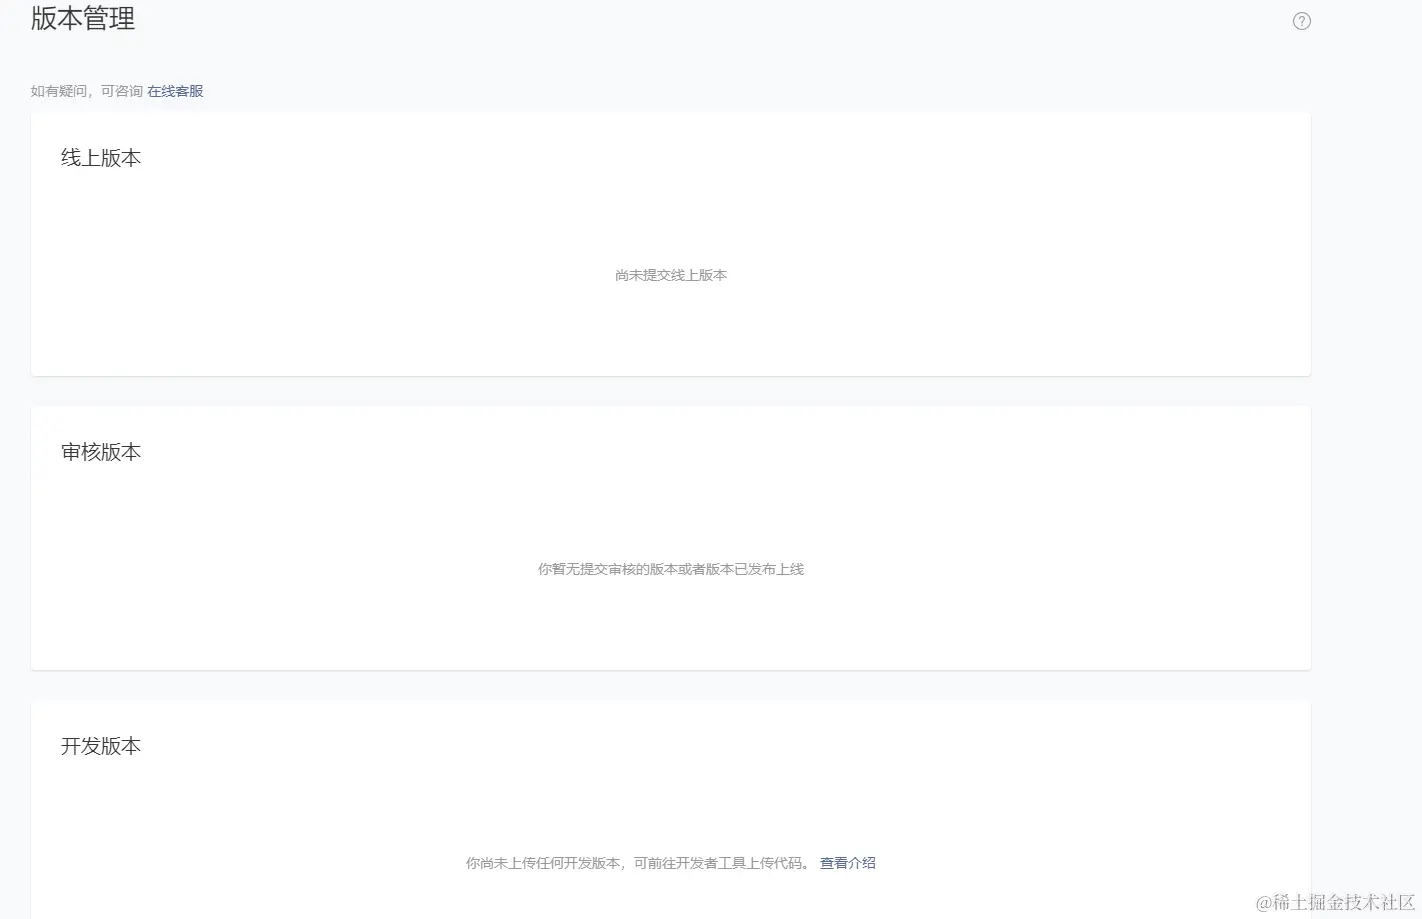Select the 线上版本 section heading
1422x919 pixels.
(101, 158)
